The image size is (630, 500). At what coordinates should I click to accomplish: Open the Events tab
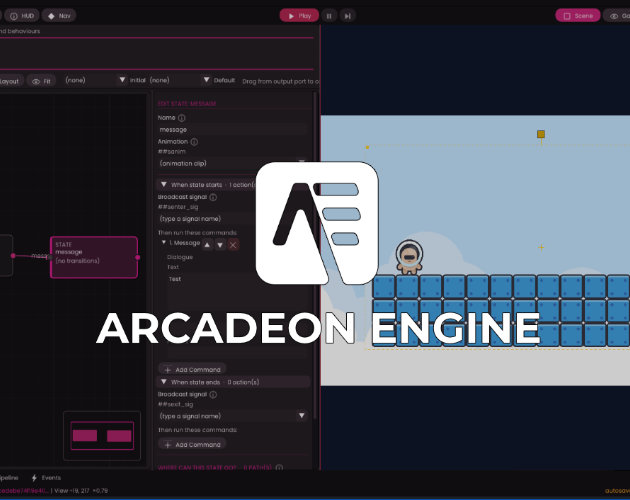[x=47, y=477]
